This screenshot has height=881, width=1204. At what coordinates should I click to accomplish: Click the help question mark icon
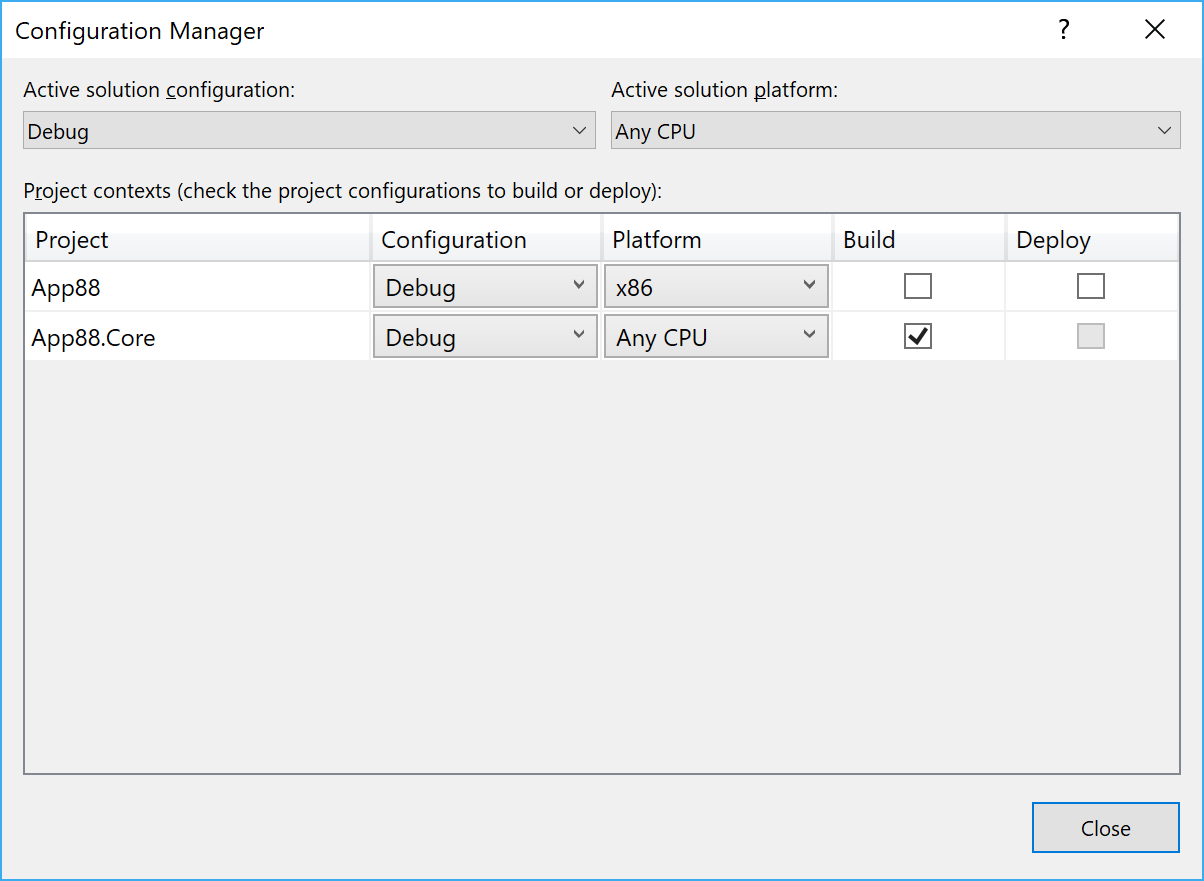click(1064, 30)
